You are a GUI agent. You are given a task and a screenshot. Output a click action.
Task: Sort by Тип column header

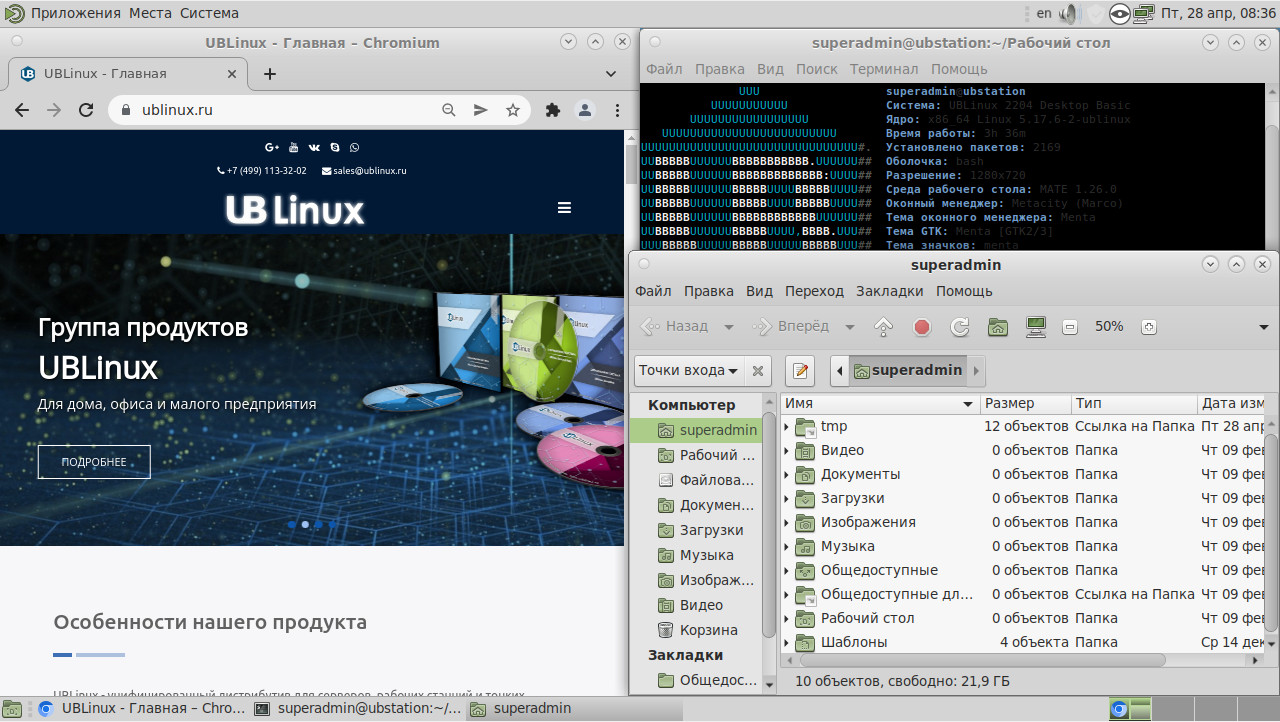pyautogui.click(x=1134, y=403)
